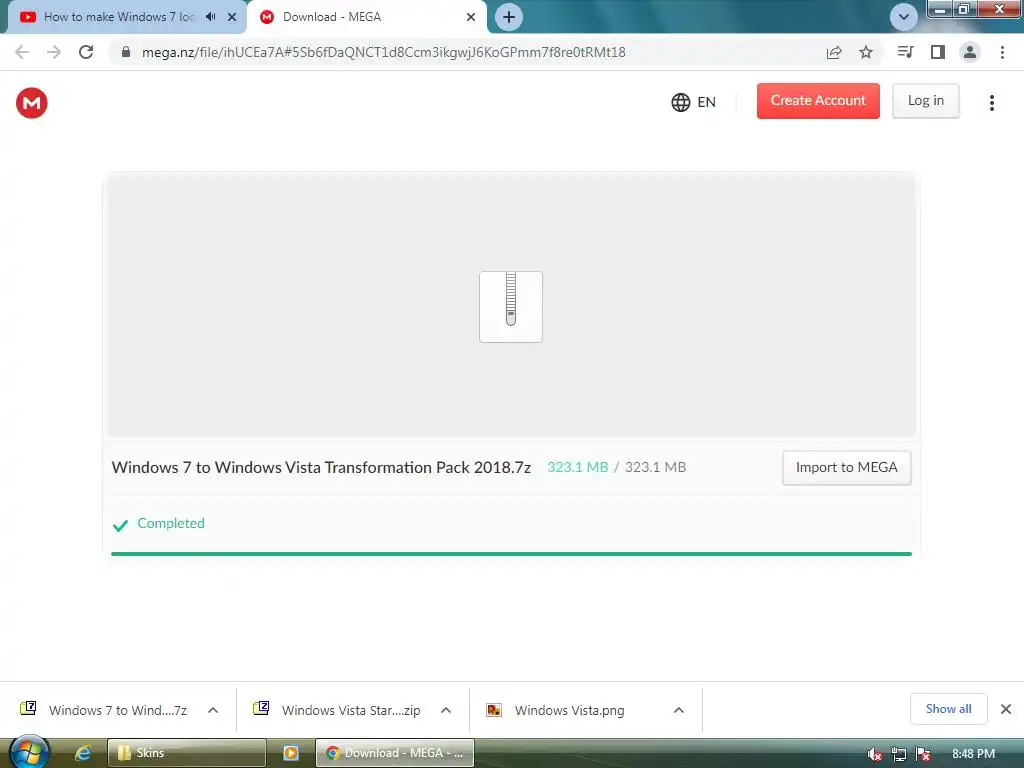1024x768 pixels.
Task: Open MEGA page three-dot menu
Action: coord(991,103)
